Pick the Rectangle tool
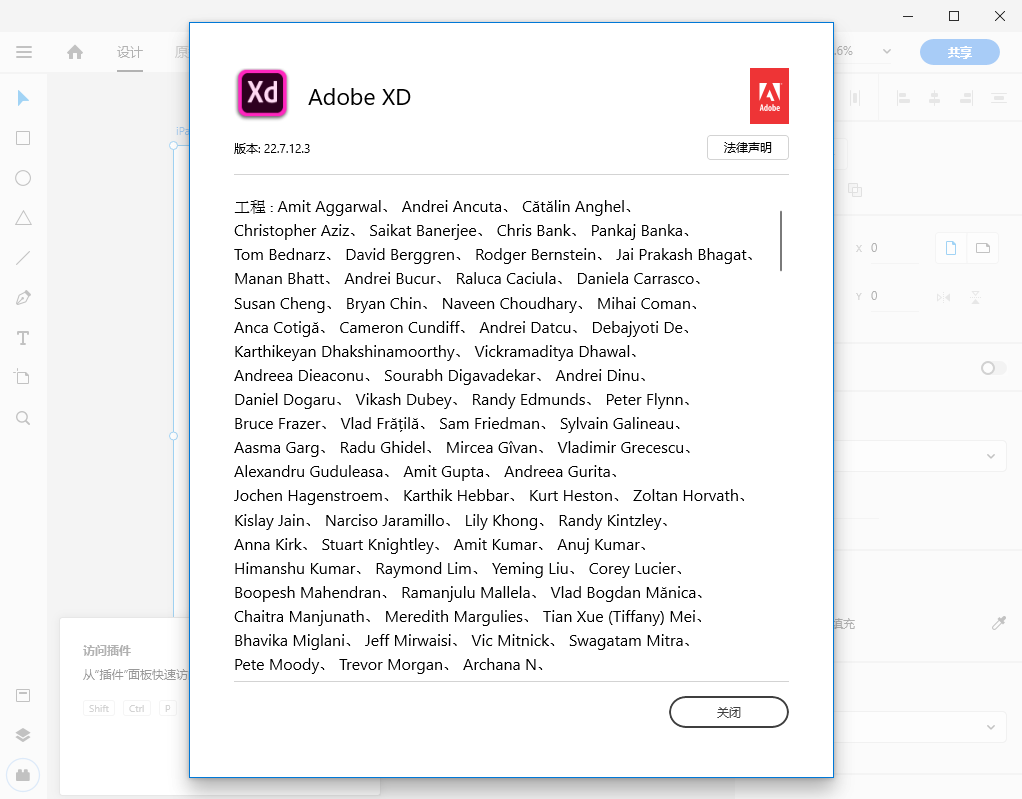The width and height of the screenshot is (1022, 799). pyautogui.click(x=23, y=138)
